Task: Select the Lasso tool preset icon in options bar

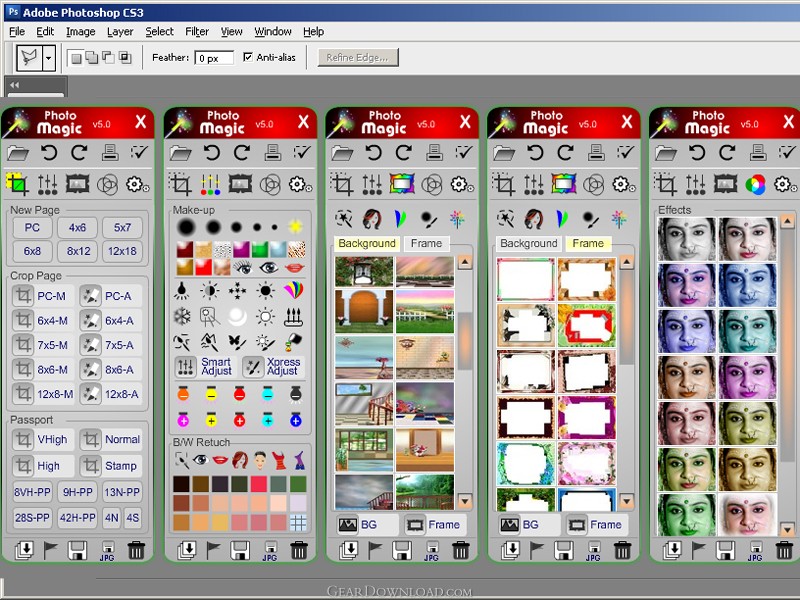Action: pyautogui.click(x=29, y=58)
